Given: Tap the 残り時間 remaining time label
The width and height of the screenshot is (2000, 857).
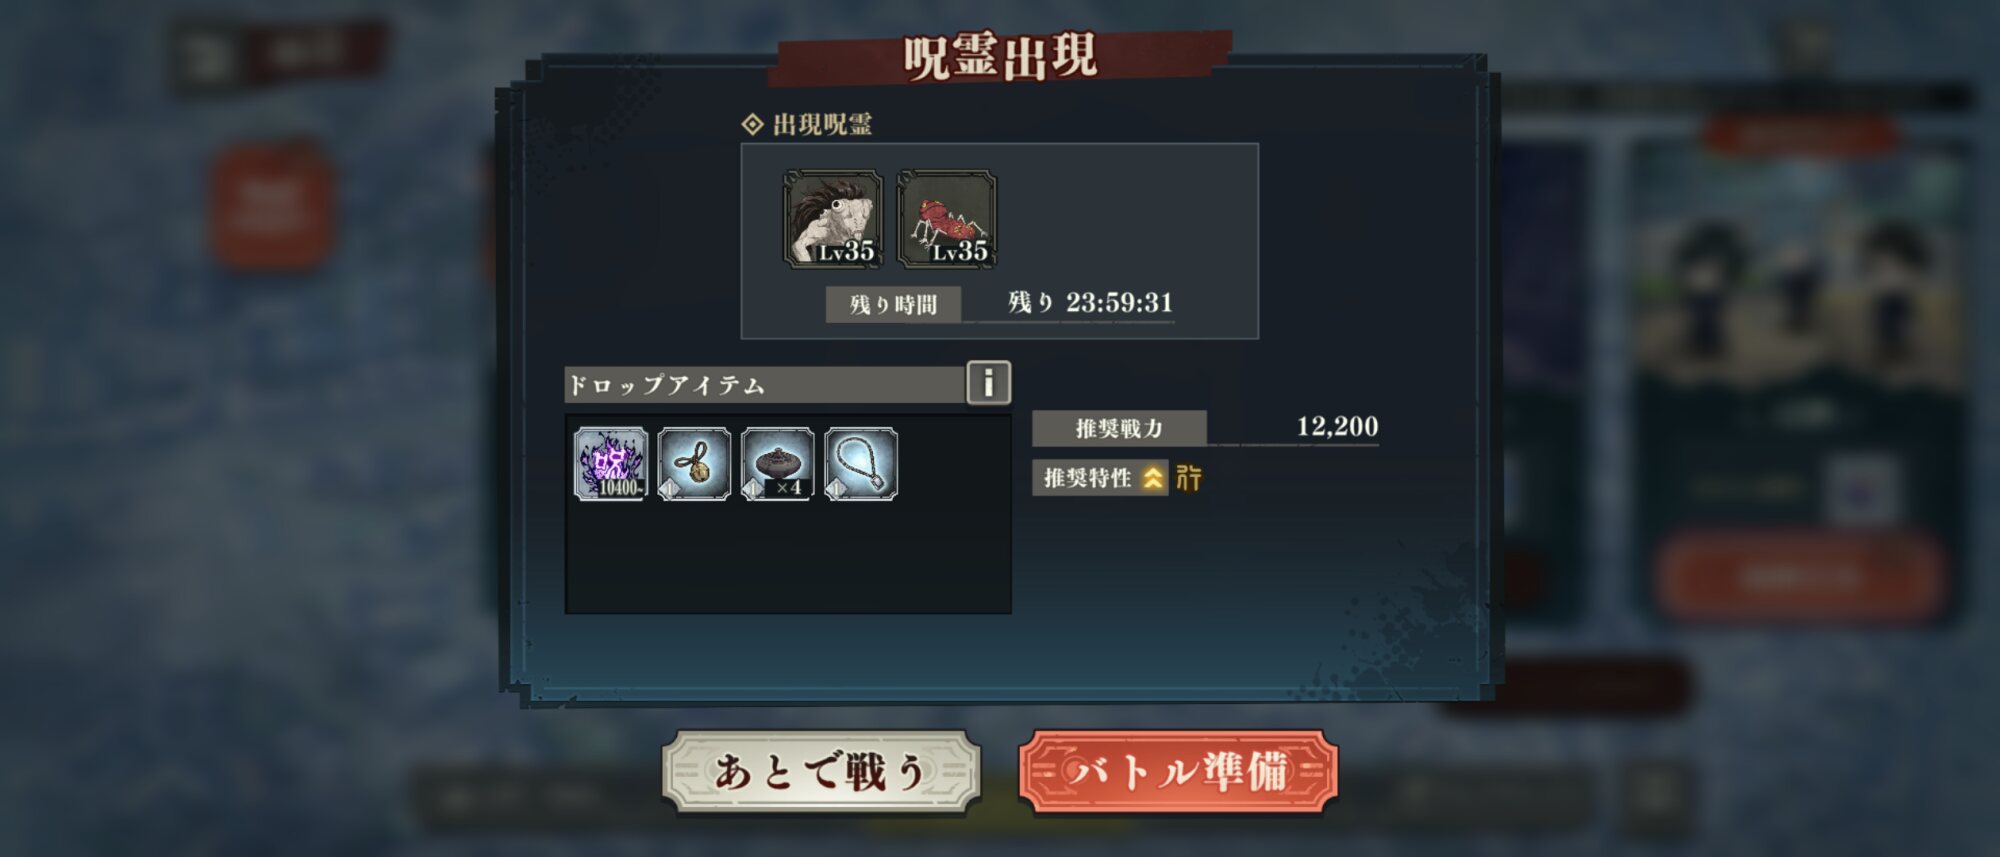Looking at the screenshot, I should click(893, 304).
